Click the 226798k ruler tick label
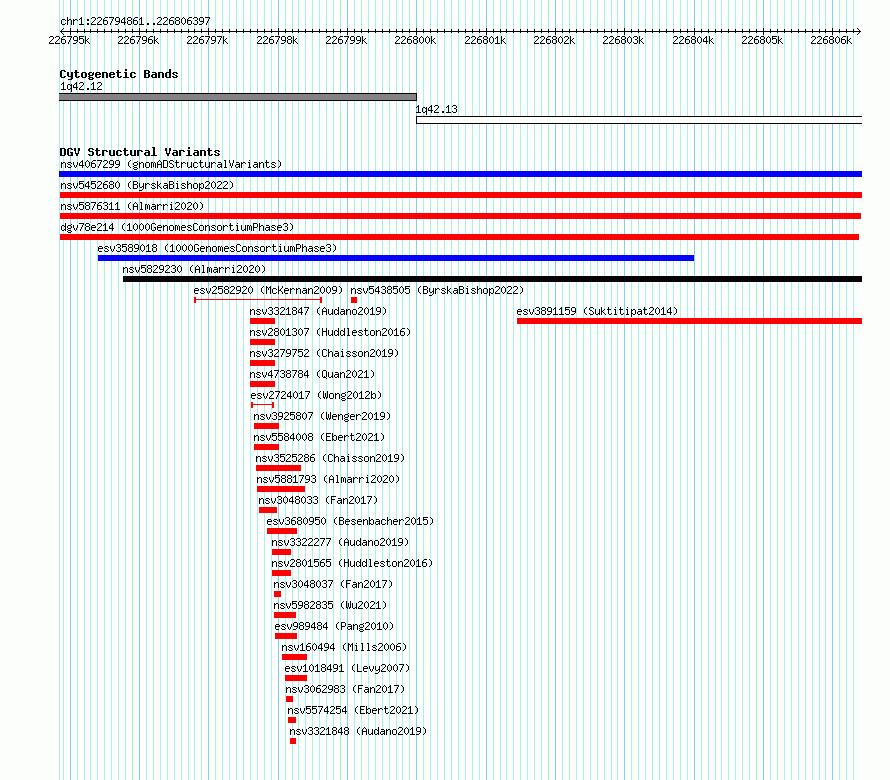The image size is (890, 780). 277,40
